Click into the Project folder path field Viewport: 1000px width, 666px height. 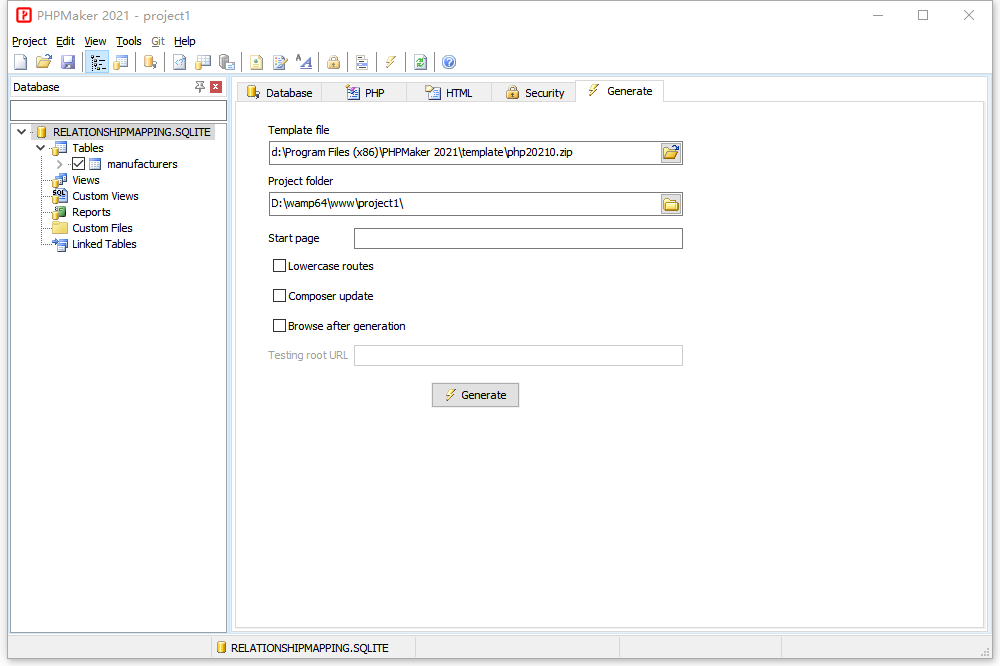[x=465, y=204]
